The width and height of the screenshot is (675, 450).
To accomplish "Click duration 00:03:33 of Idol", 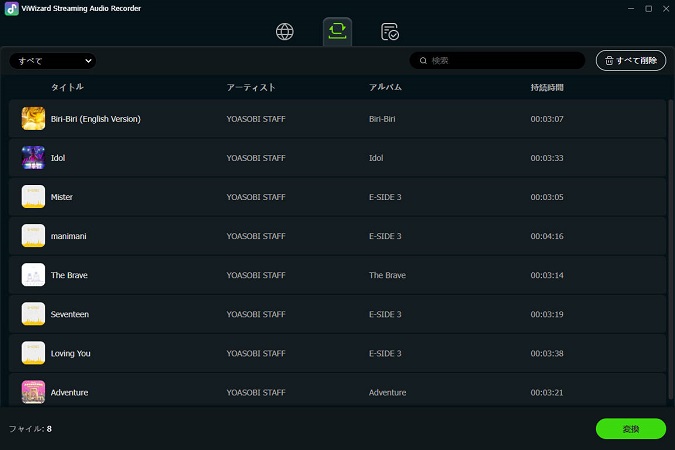I will tap(547, 158).
